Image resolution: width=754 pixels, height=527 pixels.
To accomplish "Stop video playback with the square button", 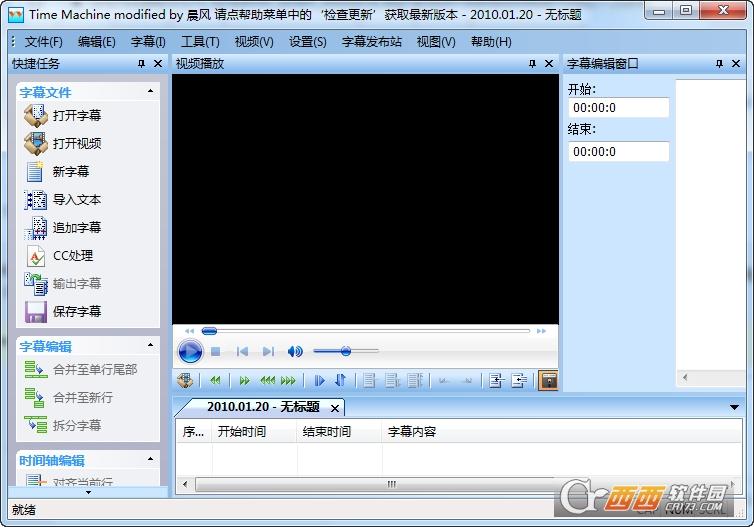I will [x=215, y=352].
